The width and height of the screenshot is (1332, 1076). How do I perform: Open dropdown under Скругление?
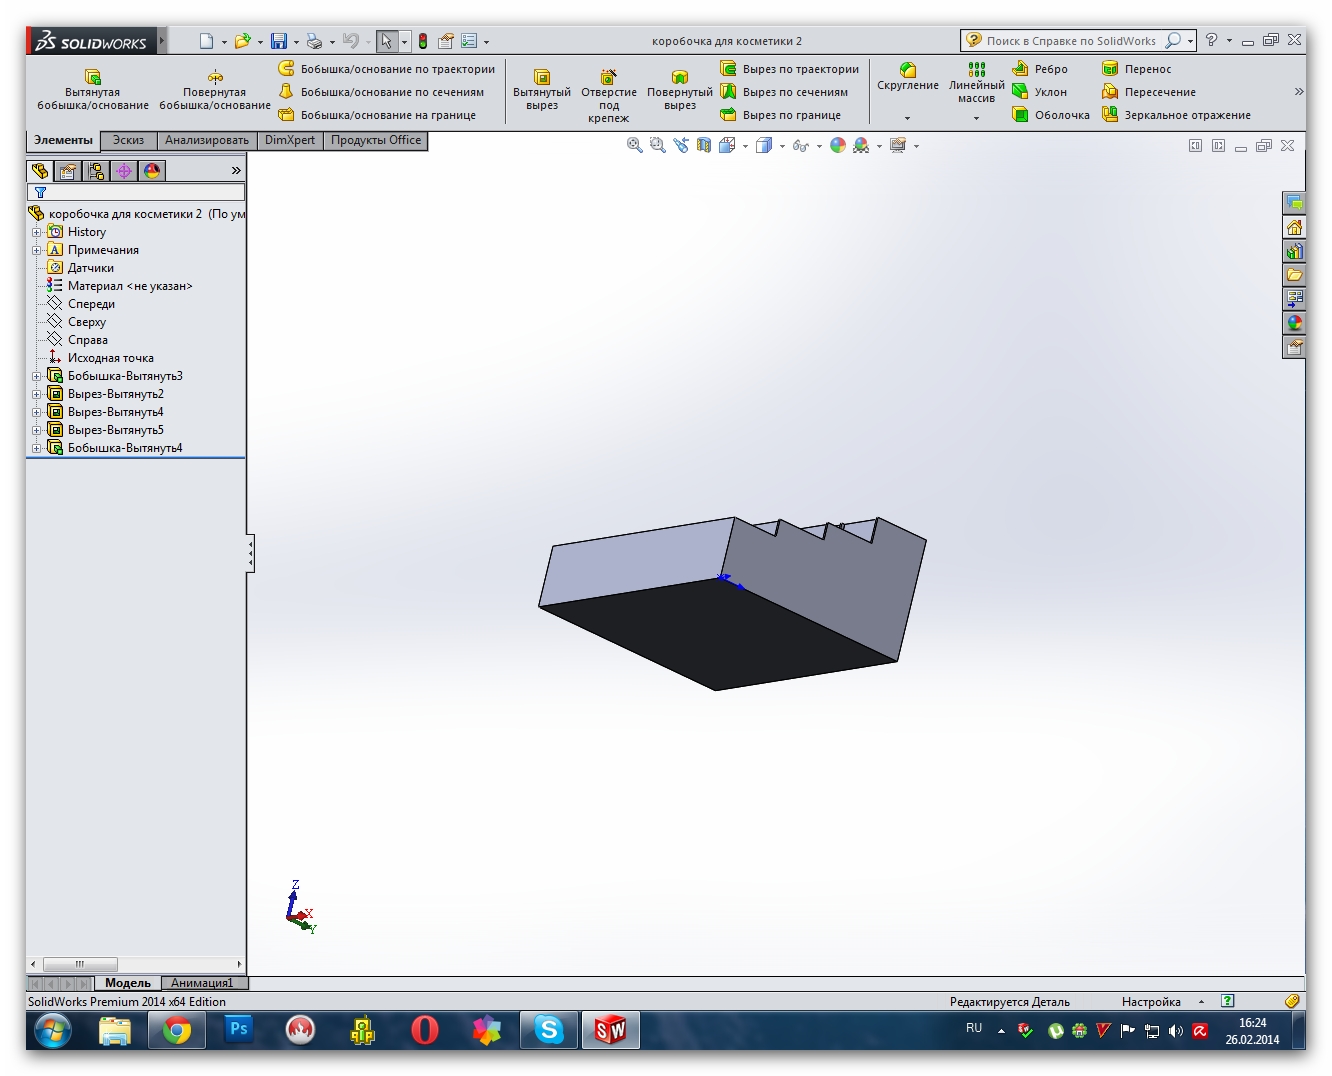(908, 118)
